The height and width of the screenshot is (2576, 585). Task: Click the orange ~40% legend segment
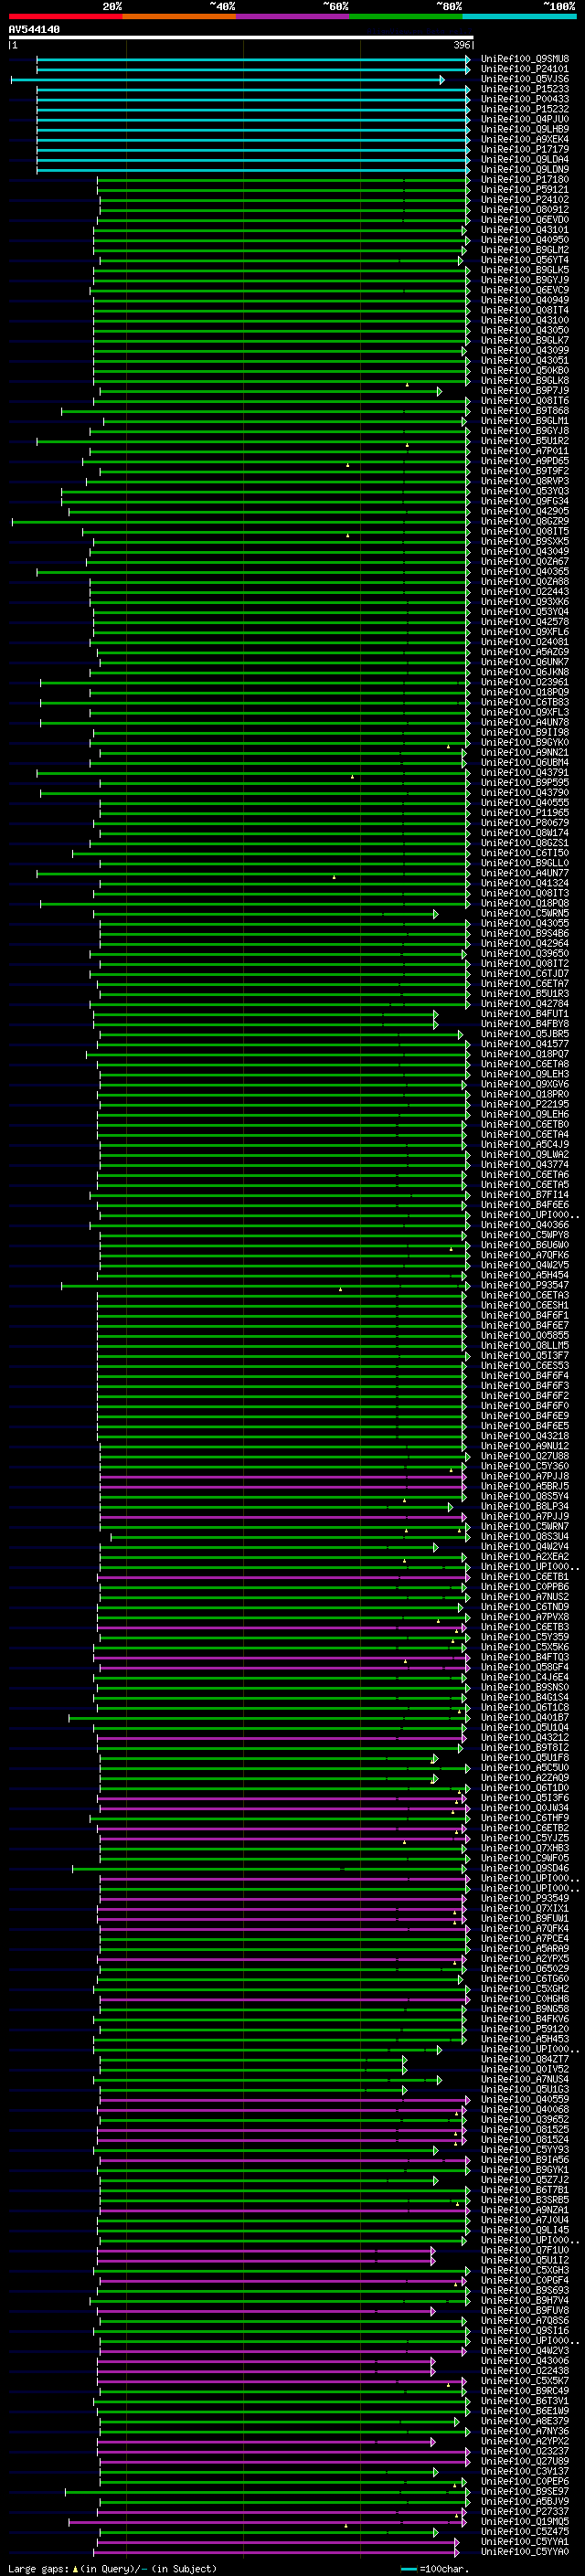[179, 16]
